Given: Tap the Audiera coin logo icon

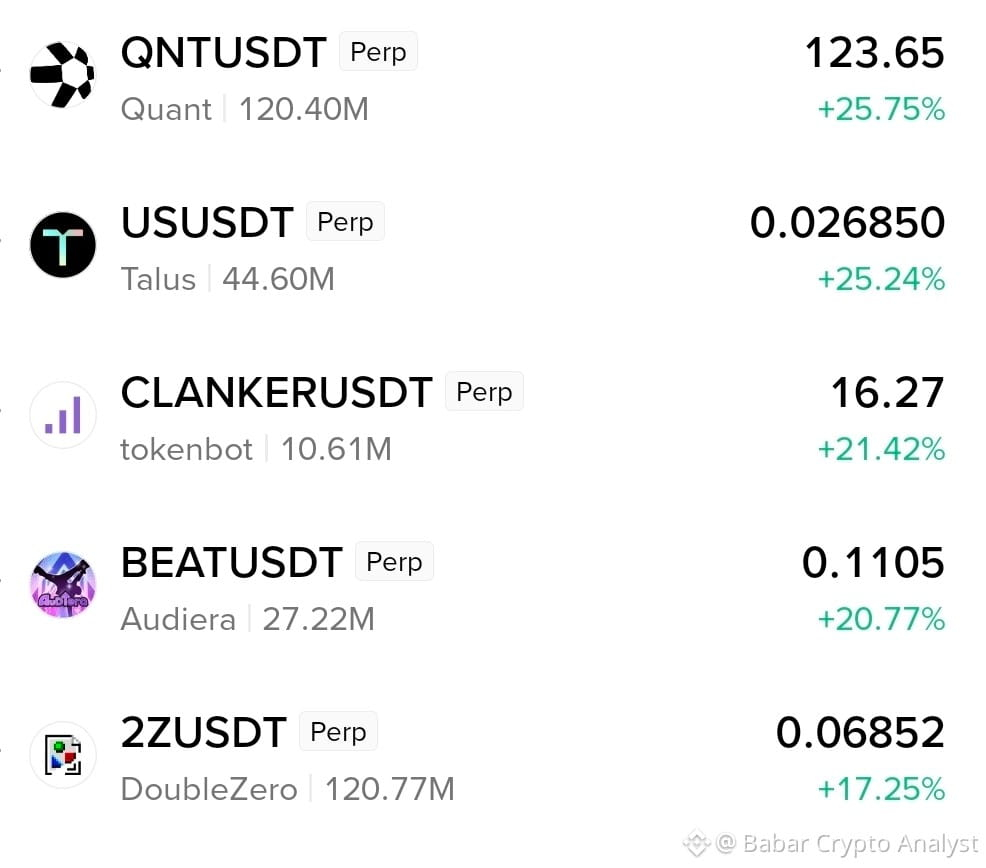Looking at the screenshot, I should (63, 585).
